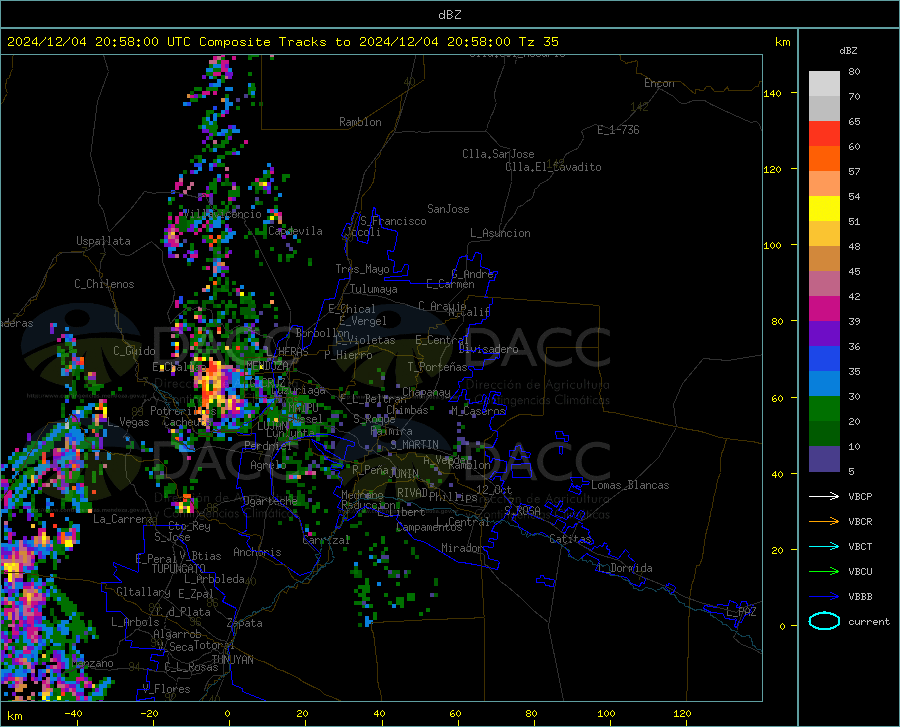Image resolution: width=900 pixels, height=727 pixels.
Task: Click the cyan 'current' ellipse legend icon
Action: (824, 621)
